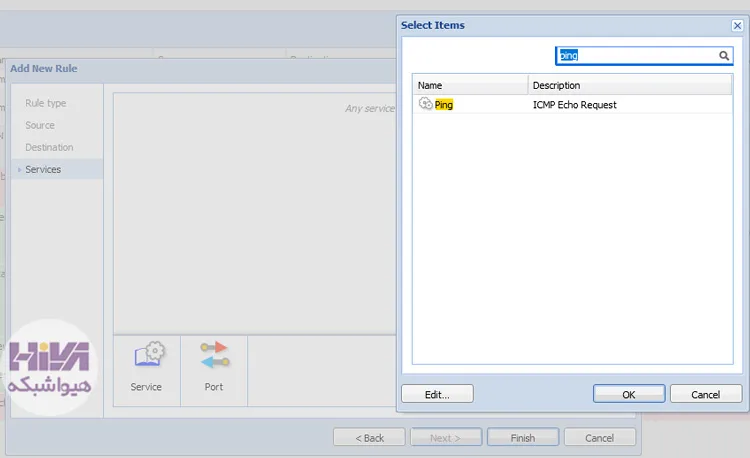Click the 'ICMP Echo Request' description cell
Image resolution: width=750 pixels, height=458 pixels.
tap(574, 105)
